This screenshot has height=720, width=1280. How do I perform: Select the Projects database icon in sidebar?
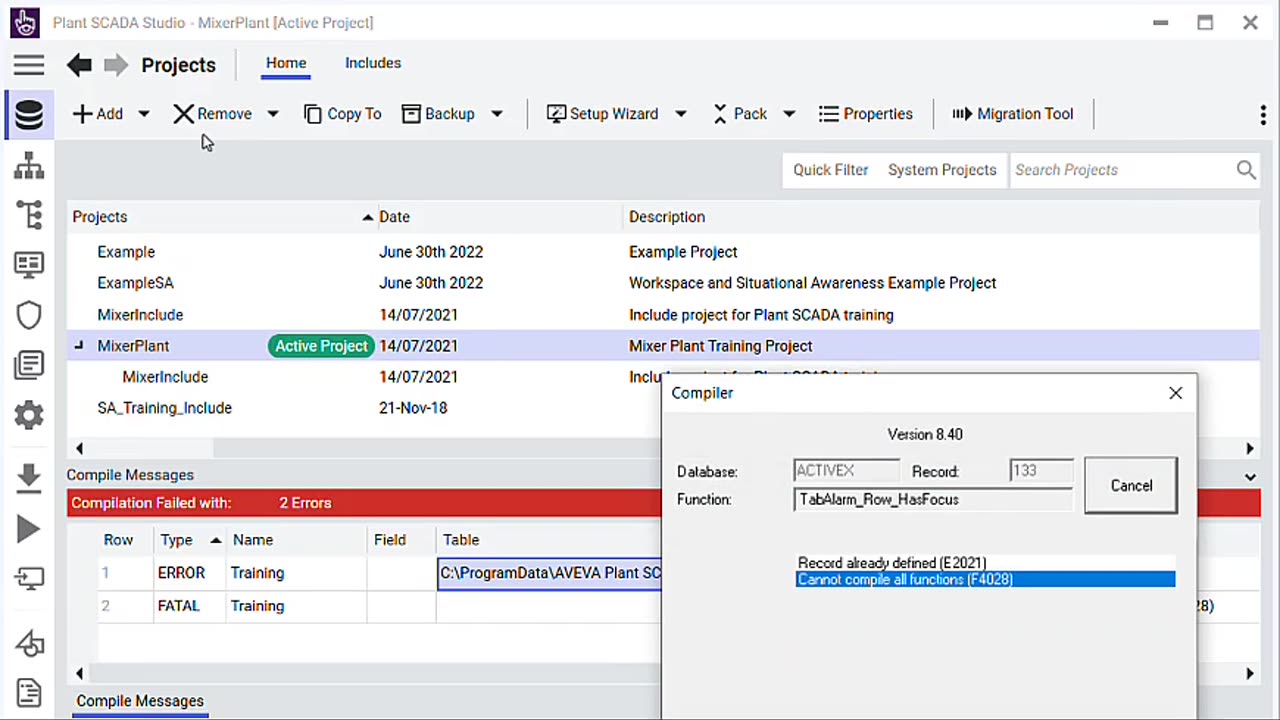tap(28, 114)
